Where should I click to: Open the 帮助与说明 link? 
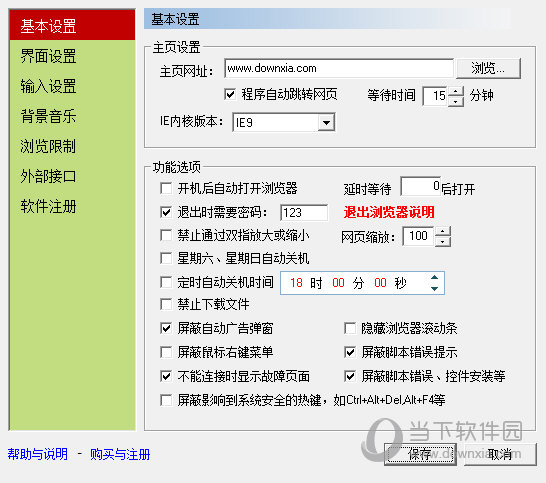point(38,454)
